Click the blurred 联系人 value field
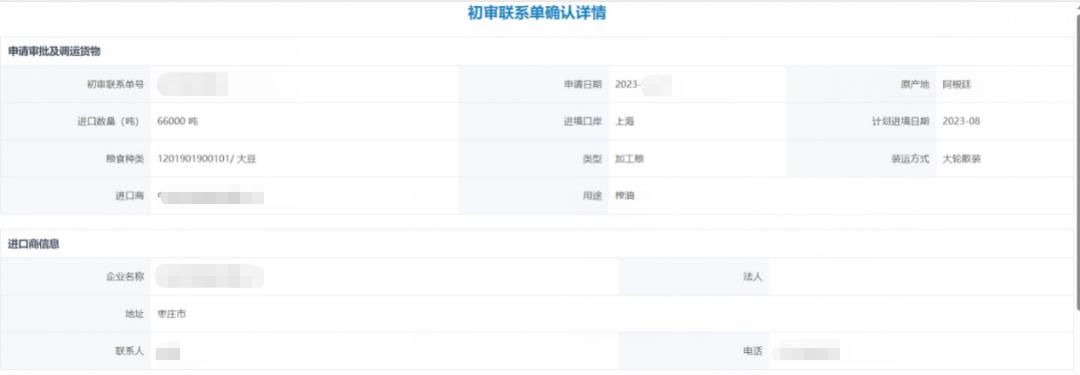 click(x=168, y=353)
